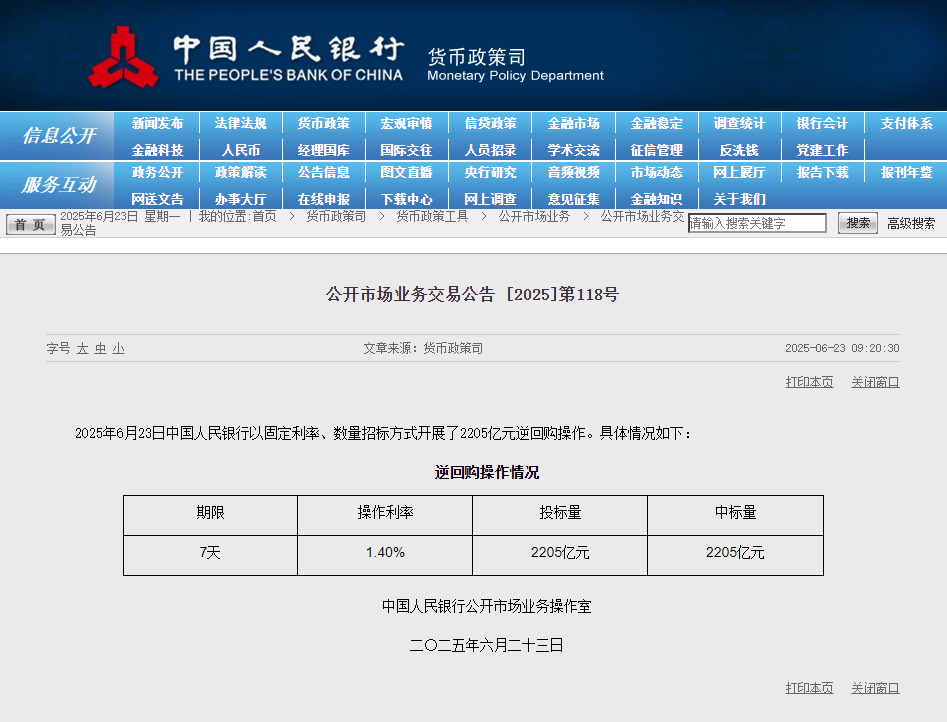
Task: Go to 调查统计 navigation item
Action: 739,123
